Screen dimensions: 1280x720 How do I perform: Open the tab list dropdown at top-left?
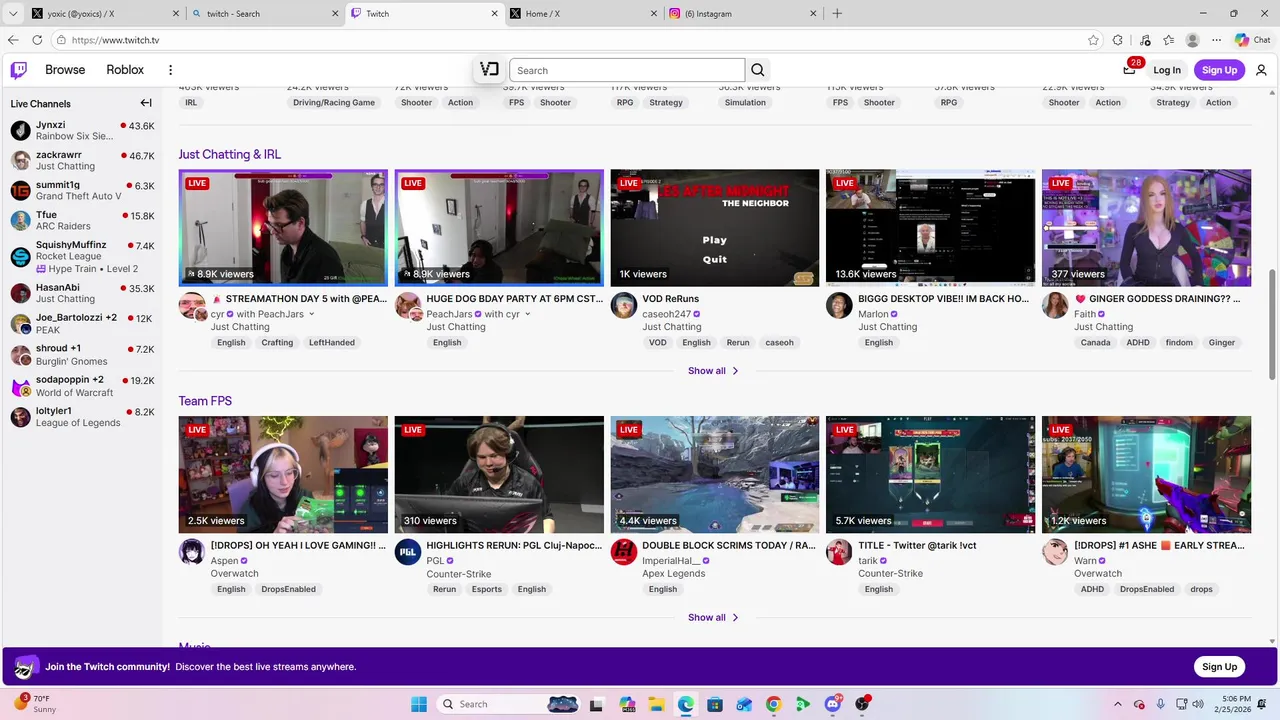(x=13, y=13)
